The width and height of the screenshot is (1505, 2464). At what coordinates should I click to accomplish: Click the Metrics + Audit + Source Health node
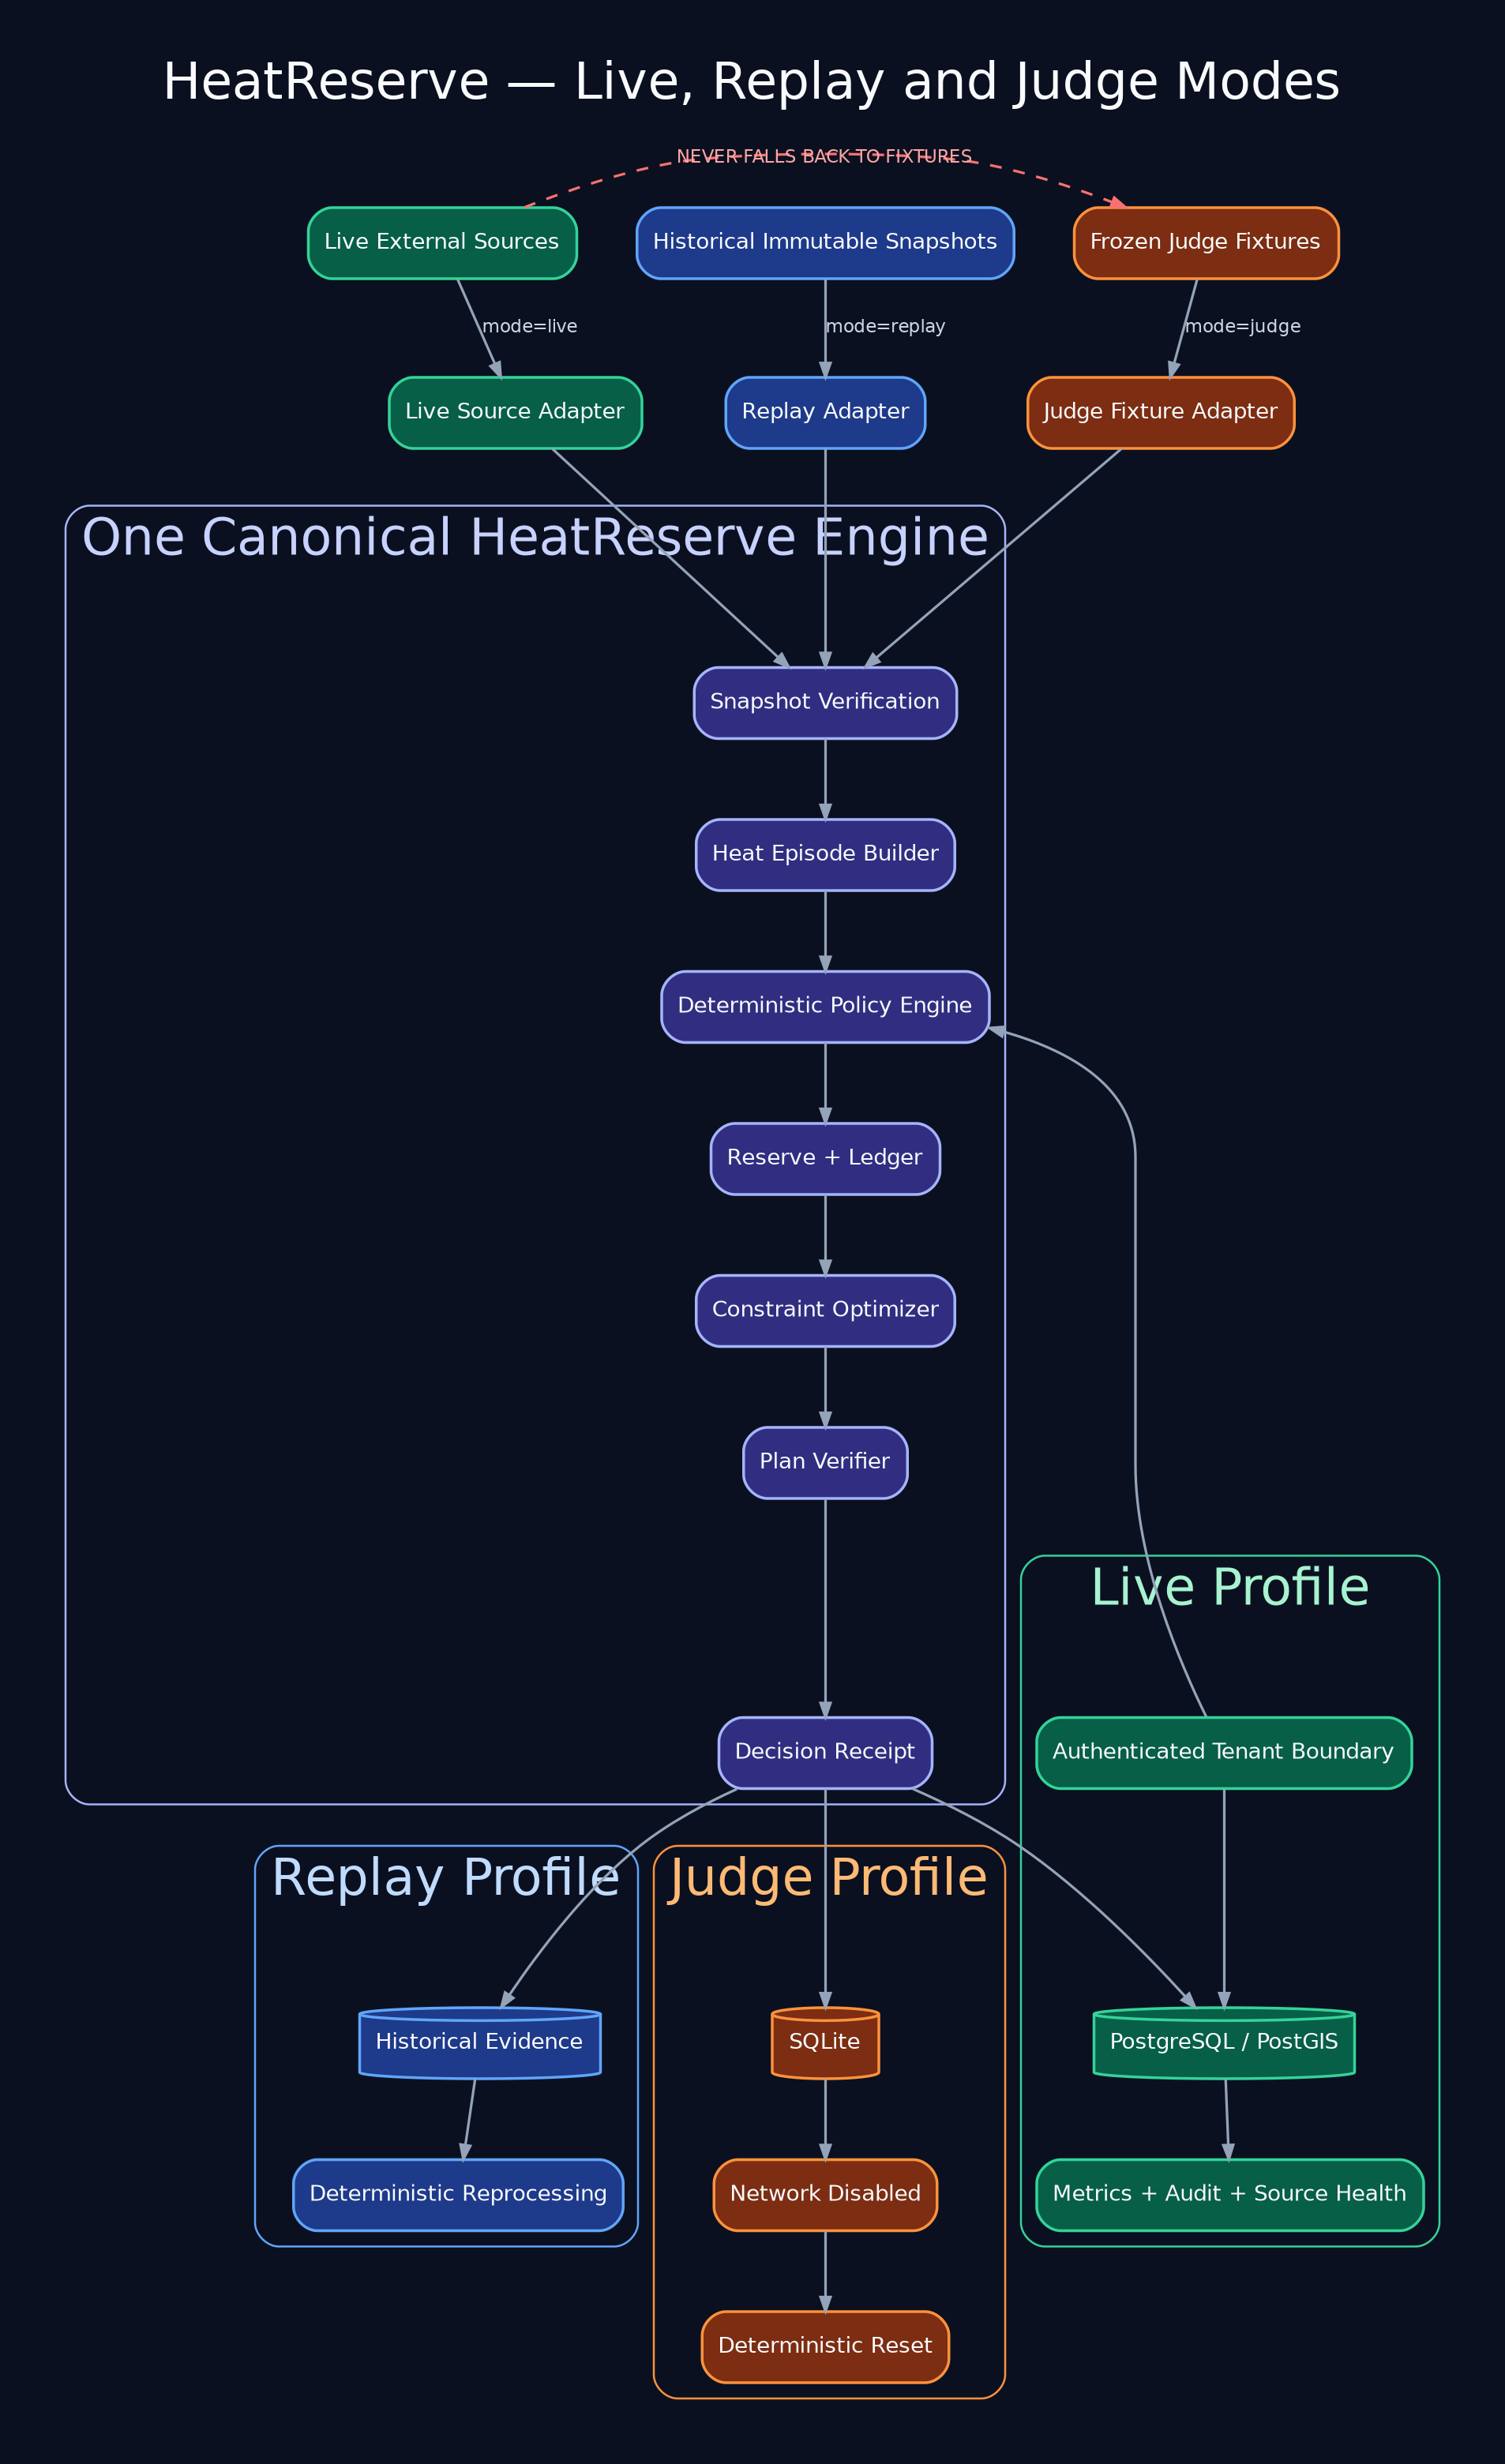[1230, 2195]
